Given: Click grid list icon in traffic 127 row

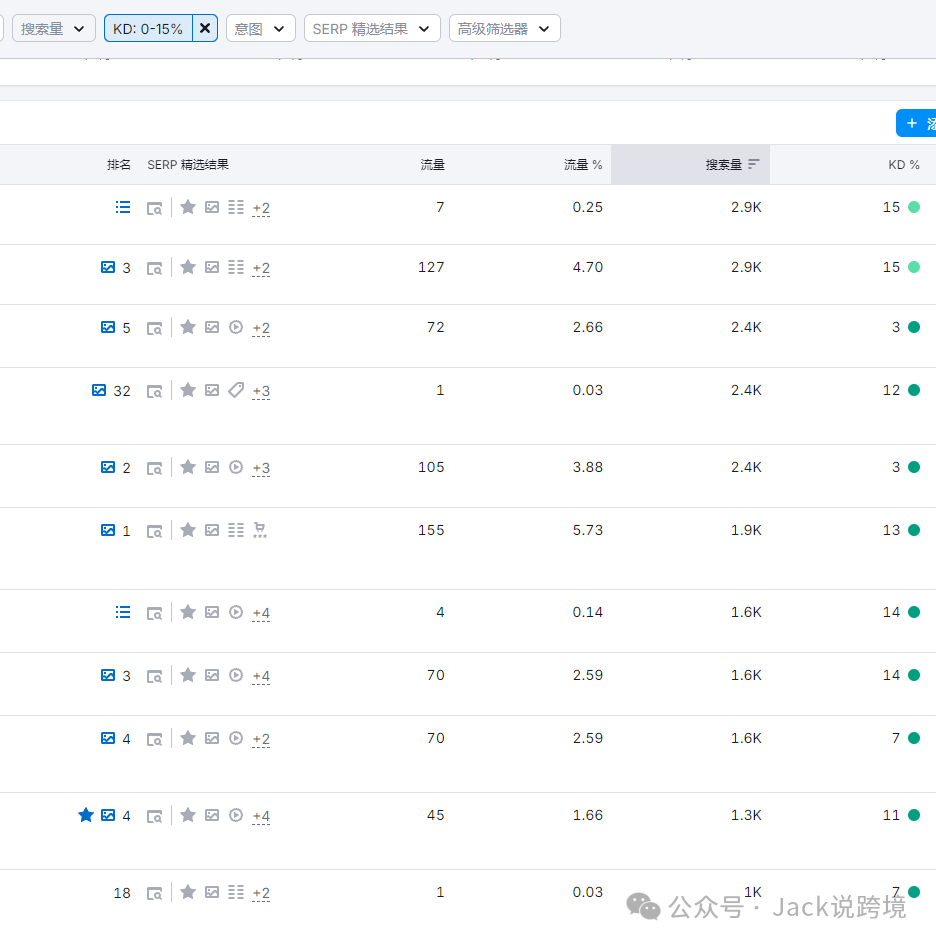Looking at the screenshot, I should [x=236, y=267].
